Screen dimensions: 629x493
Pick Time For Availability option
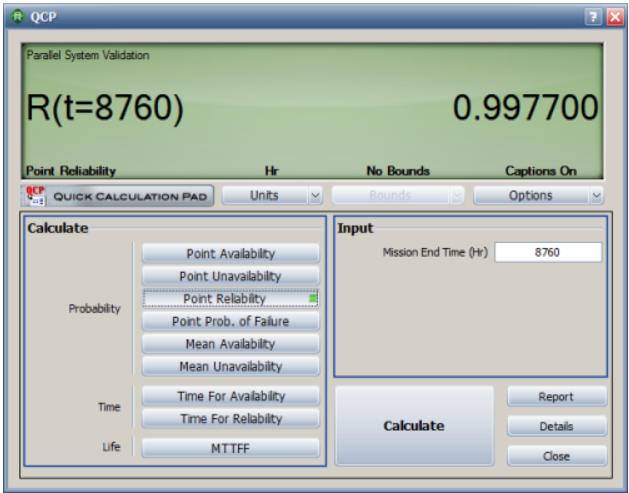tap(231, 396)
